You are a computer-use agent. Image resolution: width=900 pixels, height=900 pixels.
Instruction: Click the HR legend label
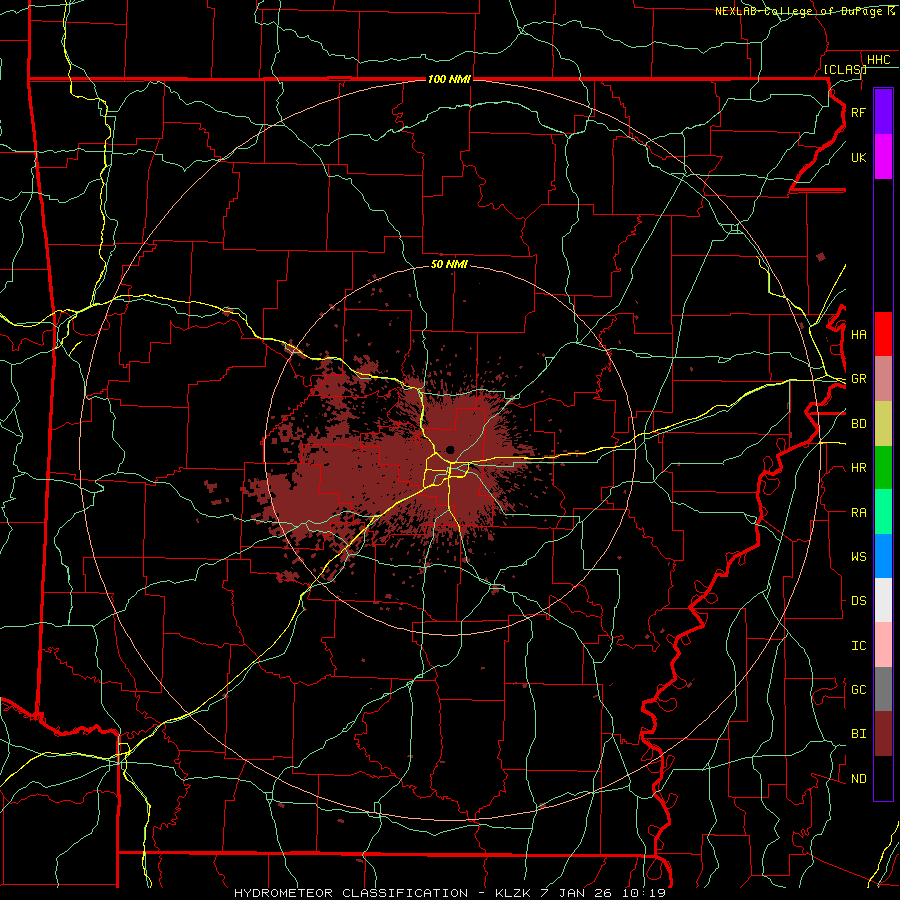pyautogui.click(x=858, y=468)
